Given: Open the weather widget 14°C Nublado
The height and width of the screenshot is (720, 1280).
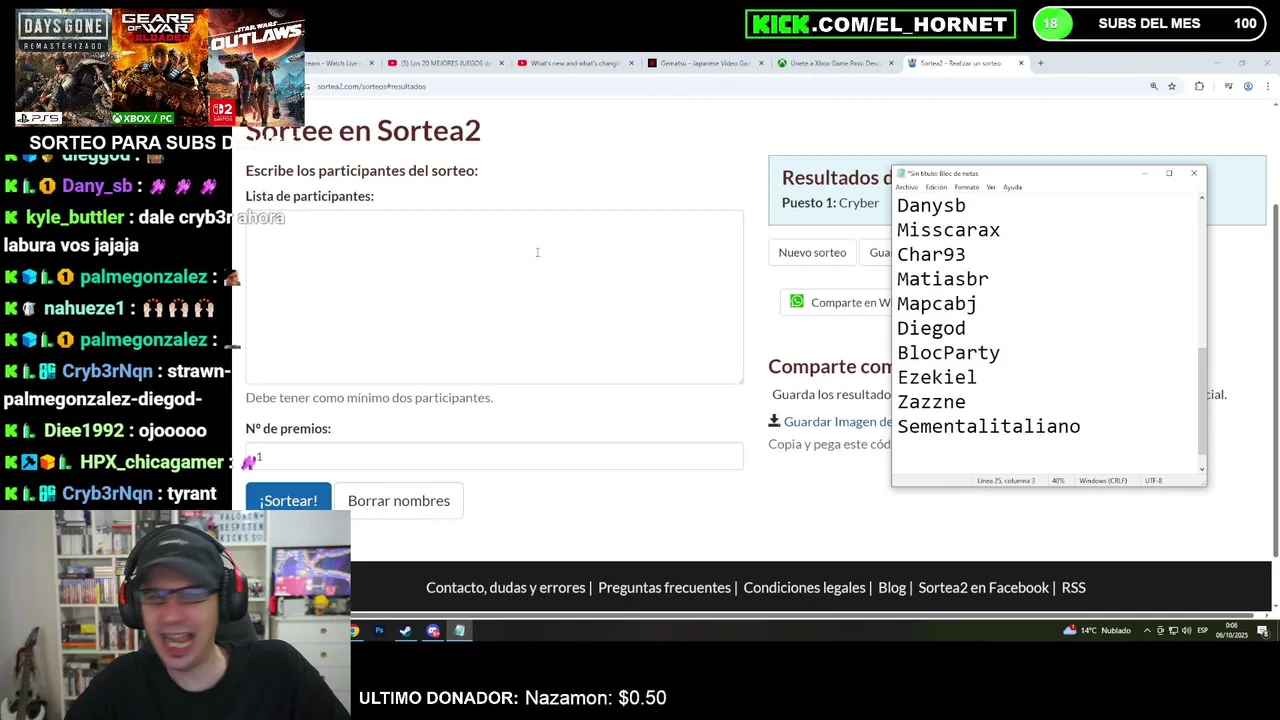Looking at the screenshot, I should [1097, 631].
